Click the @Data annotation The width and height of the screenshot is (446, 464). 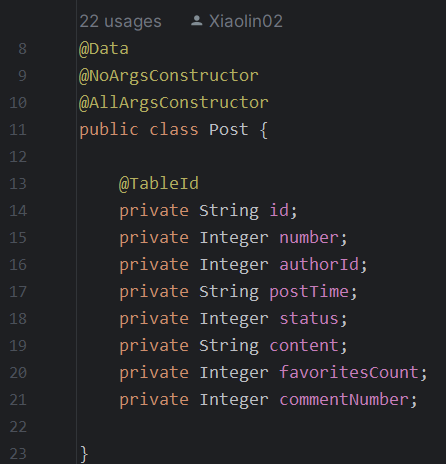pos(104,49)
